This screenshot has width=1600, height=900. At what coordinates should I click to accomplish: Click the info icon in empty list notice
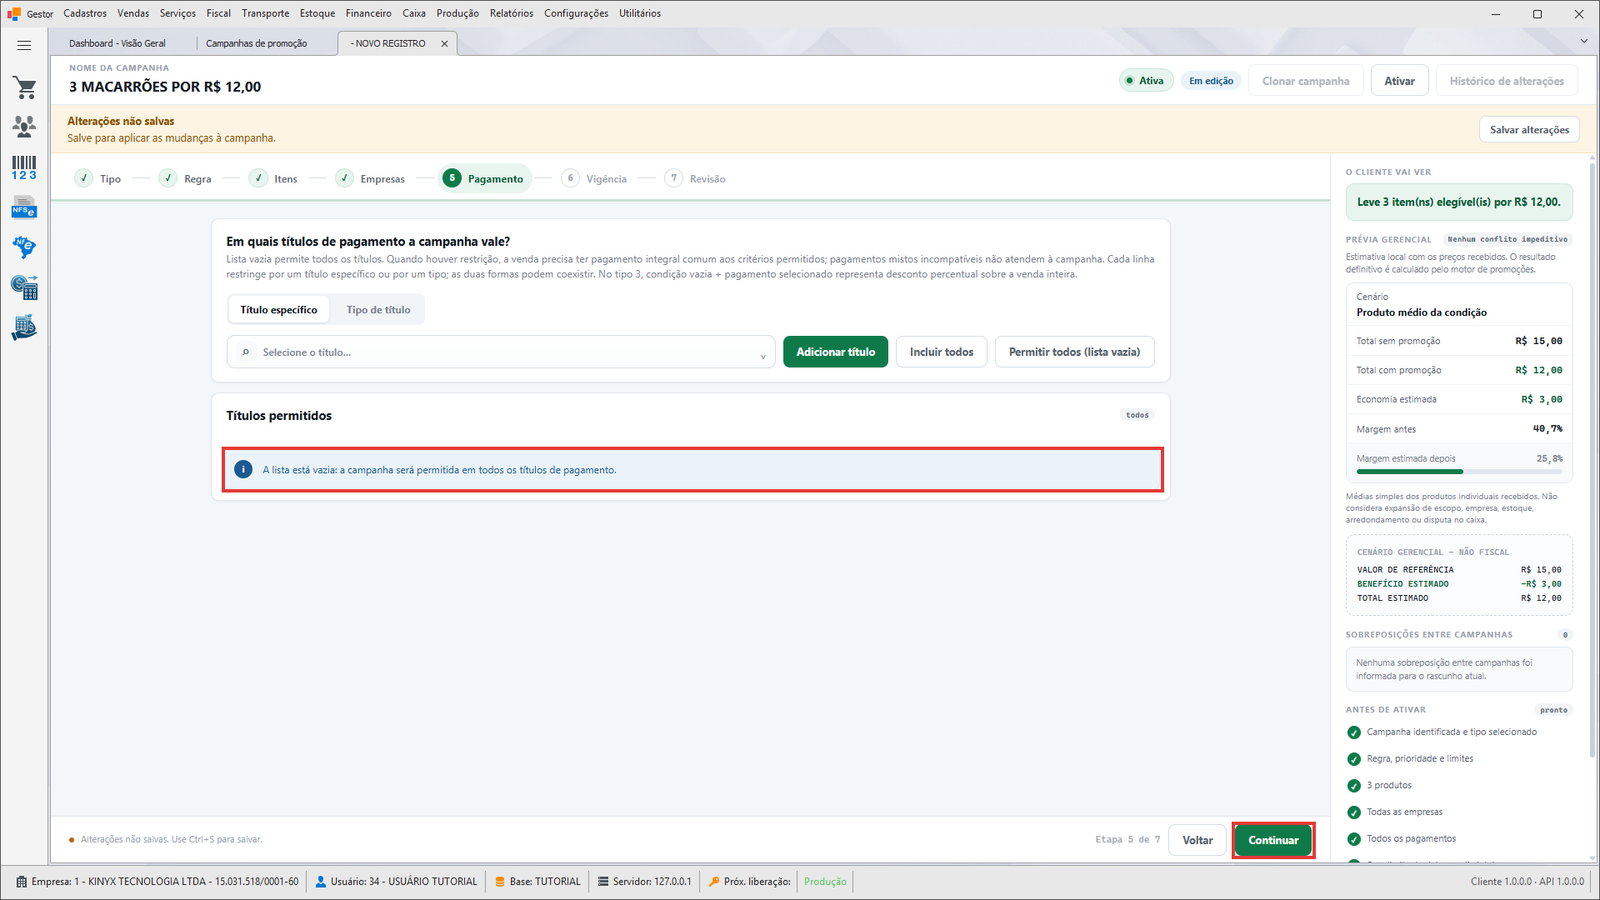242,469
